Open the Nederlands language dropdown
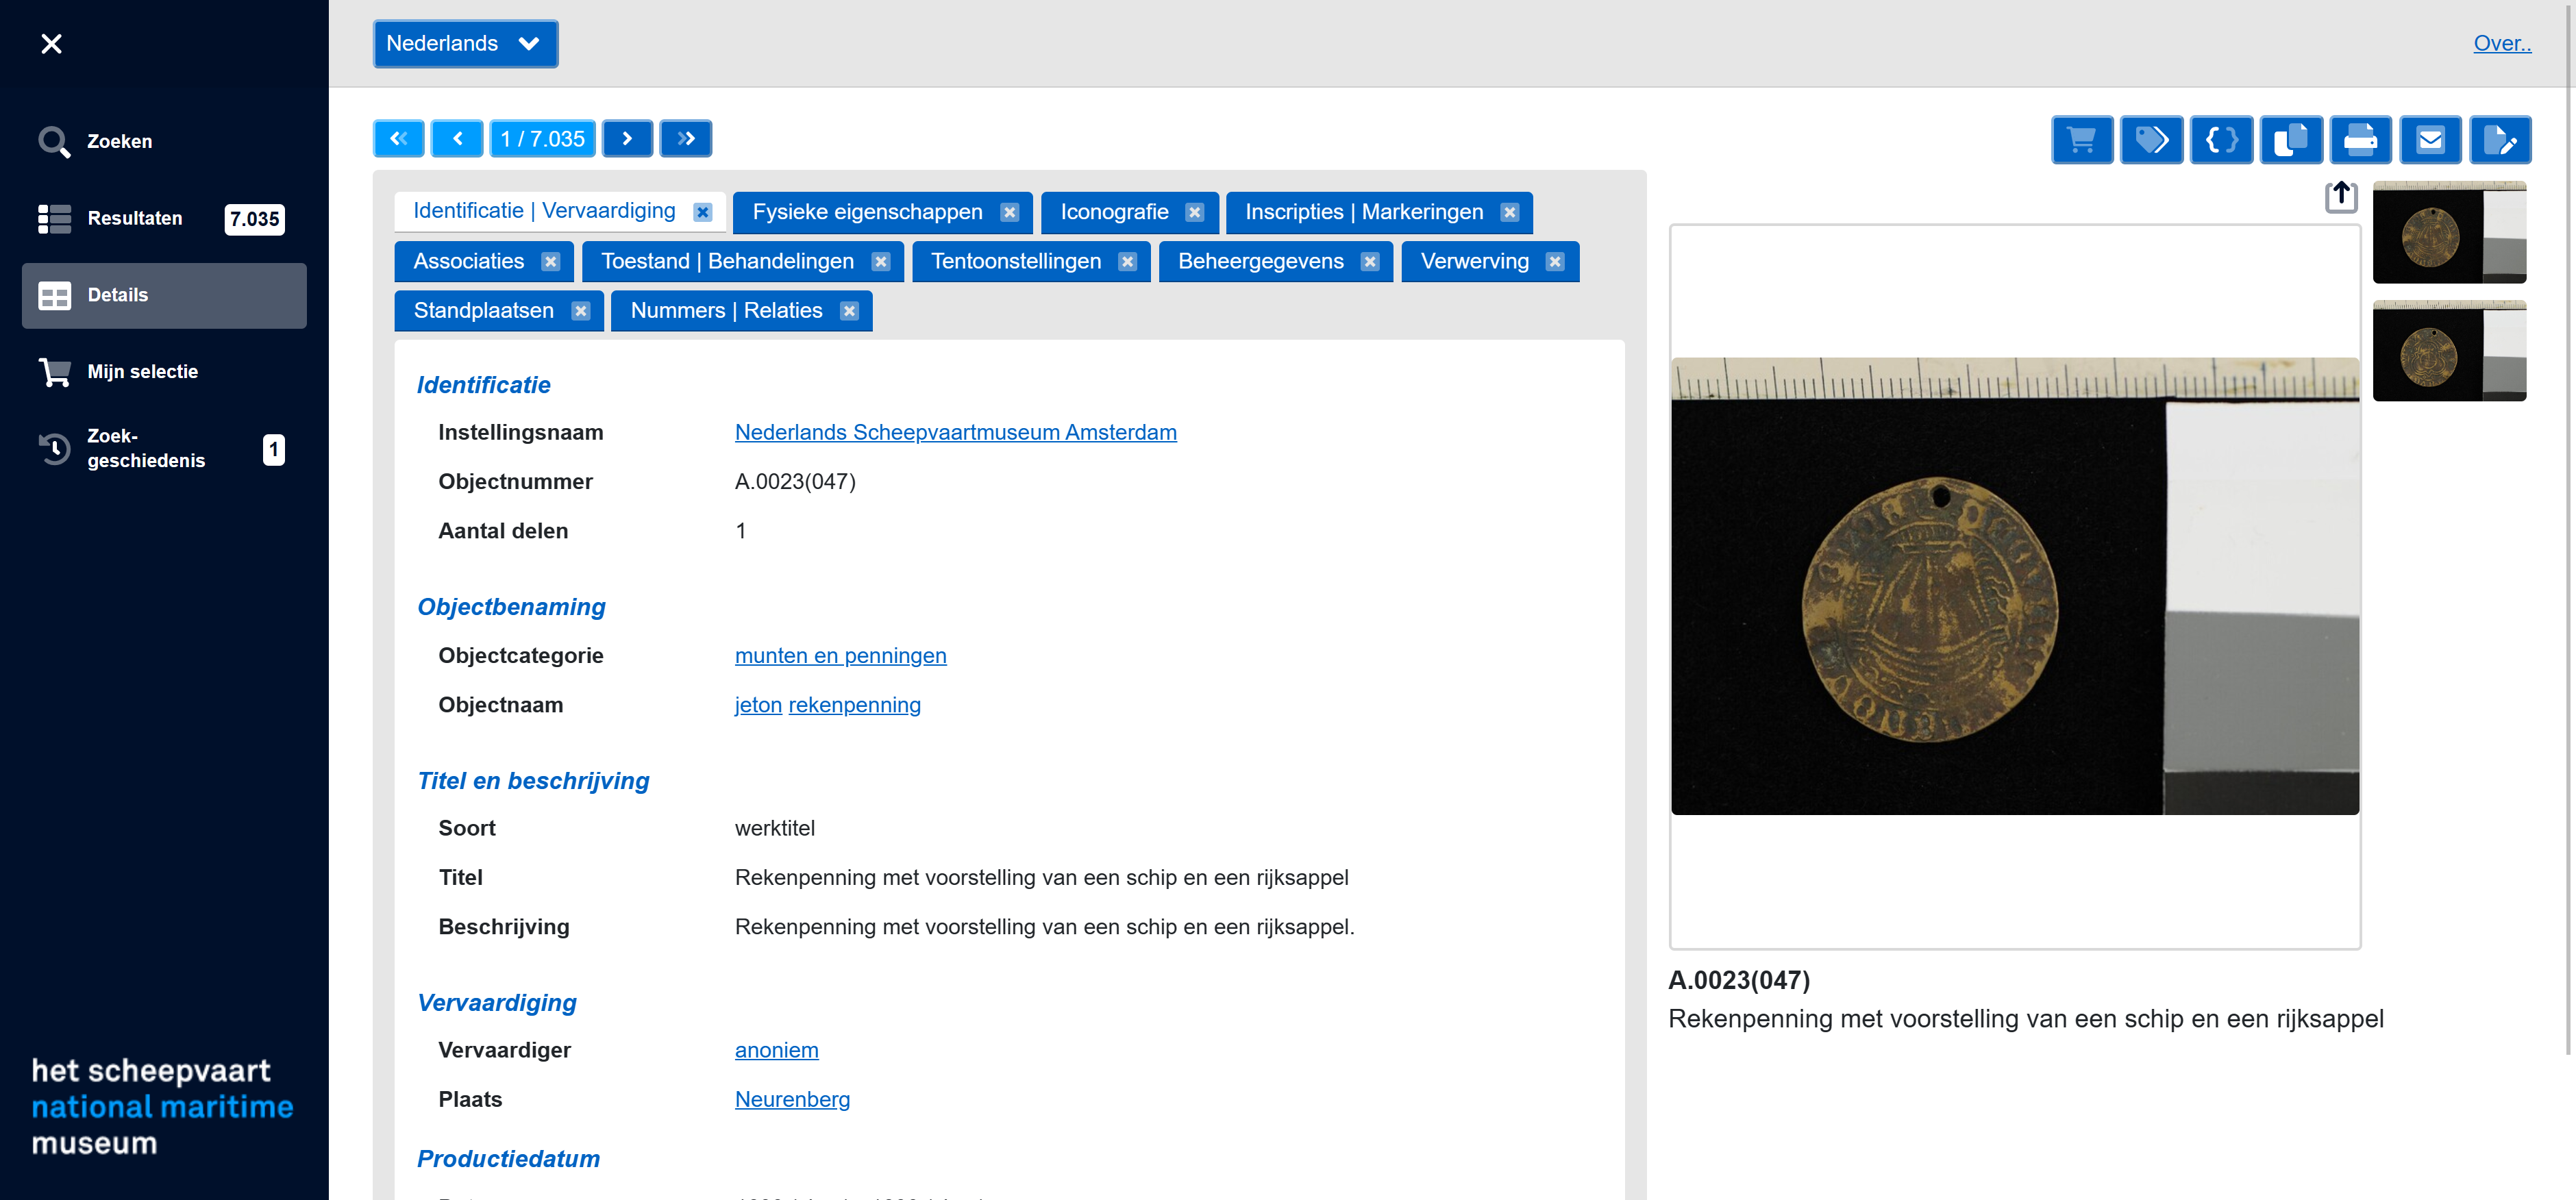This screenshot has height=1200, width=2576. [x=465, y=44]
